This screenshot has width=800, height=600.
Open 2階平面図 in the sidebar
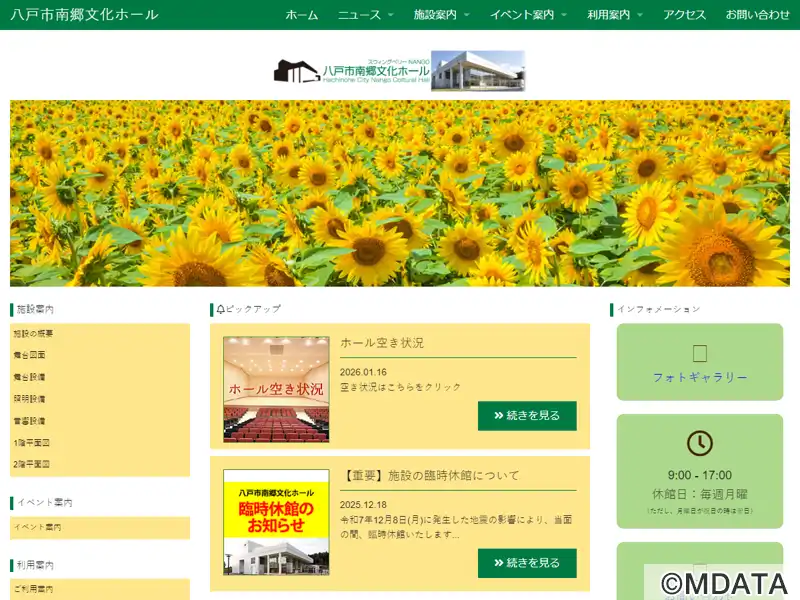coord(32,464)
